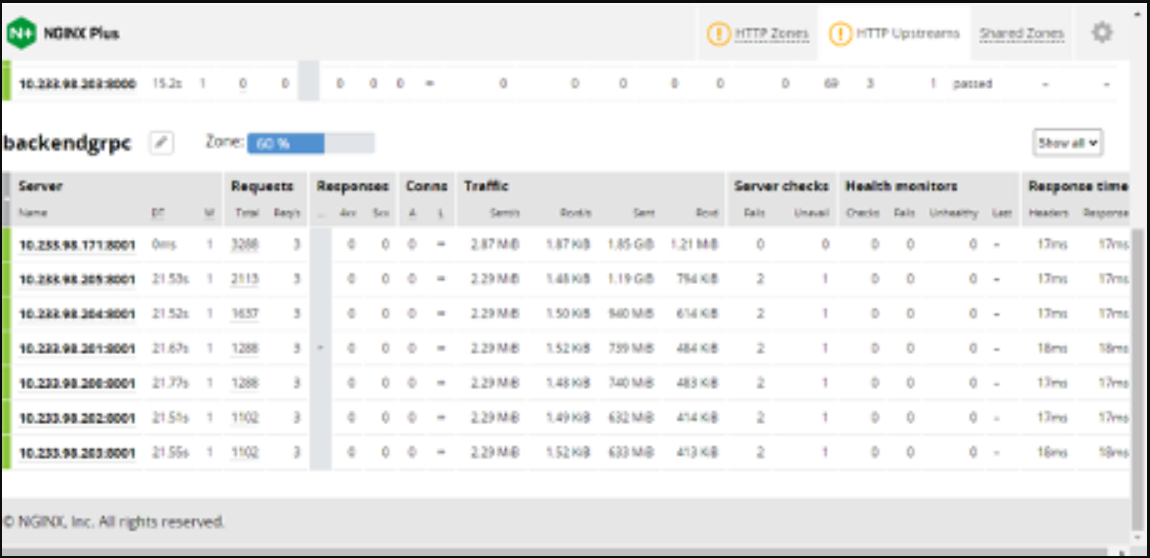Open the Shared Zones tab
This screenshot has height=558, width=1150.
tap(1022, 33)
